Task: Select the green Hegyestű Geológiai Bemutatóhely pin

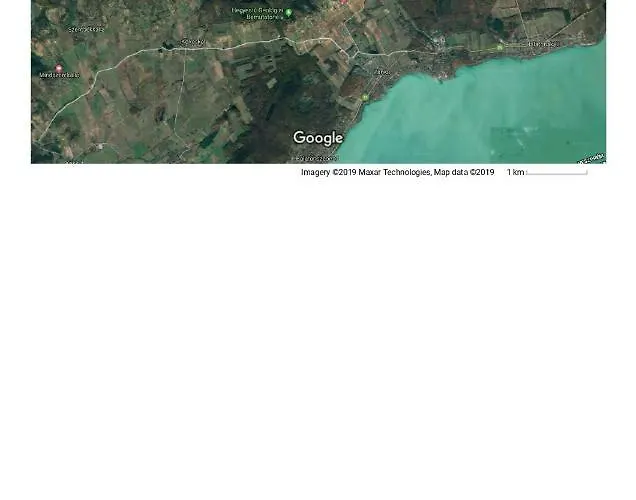Action: (x=289, y=13)
